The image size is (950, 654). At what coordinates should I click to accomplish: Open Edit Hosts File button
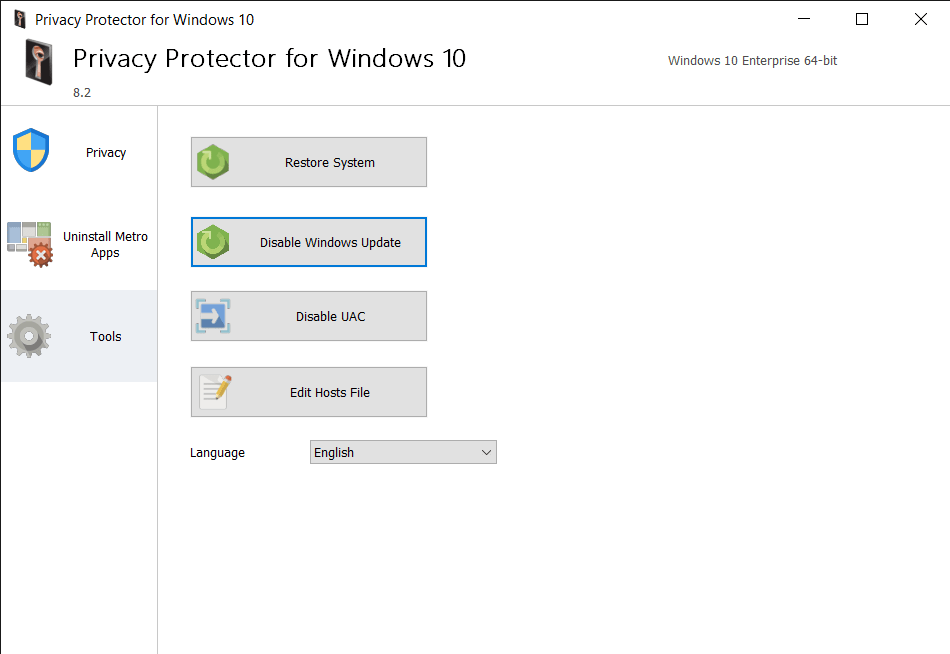[309, 392]
